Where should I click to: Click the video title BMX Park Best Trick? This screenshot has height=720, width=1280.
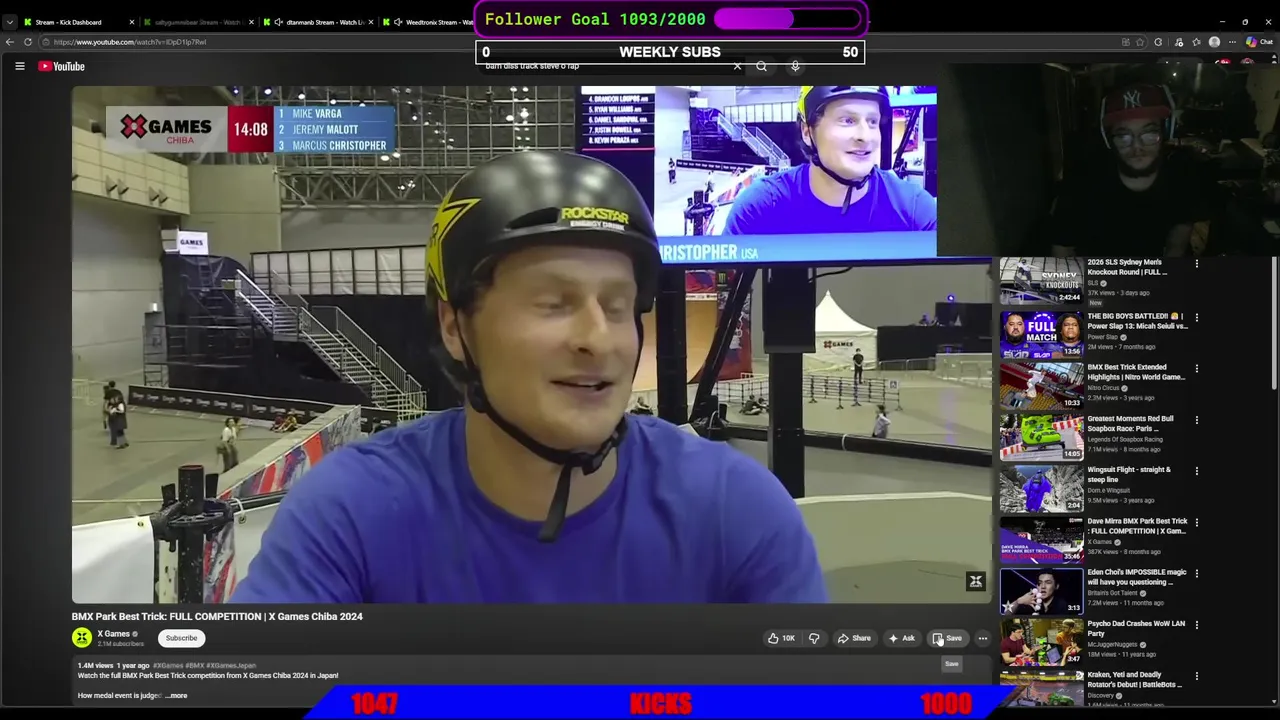pyautogui.click(x=217, y=616)
